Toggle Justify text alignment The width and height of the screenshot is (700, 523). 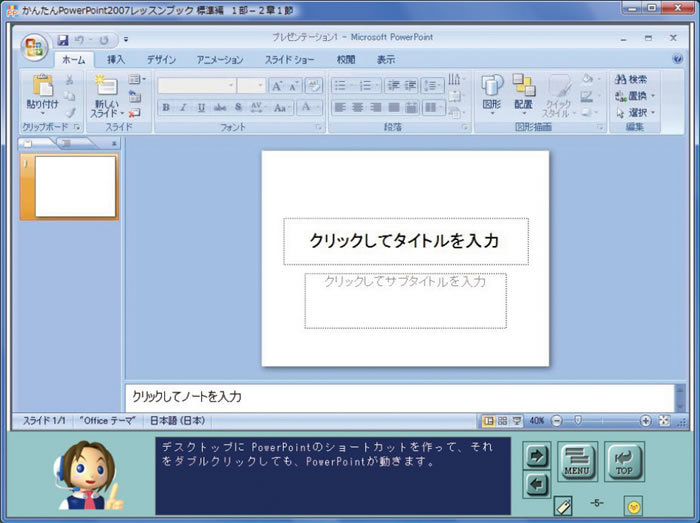[394, 107]
